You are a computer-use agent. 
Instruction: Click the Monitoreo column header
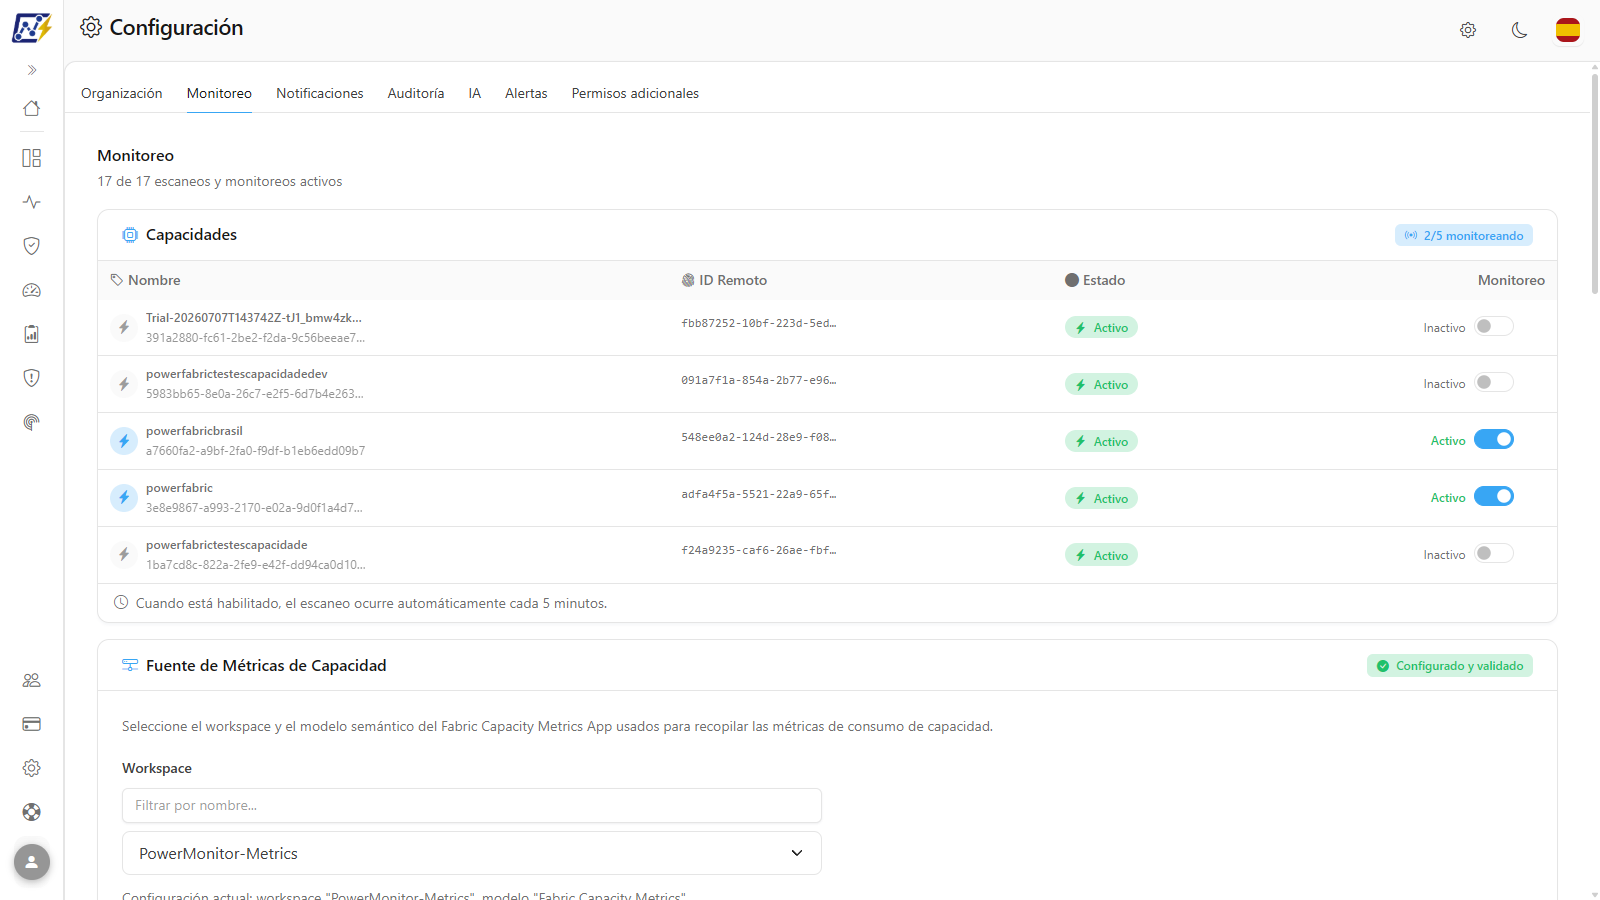coord(1511,280)
